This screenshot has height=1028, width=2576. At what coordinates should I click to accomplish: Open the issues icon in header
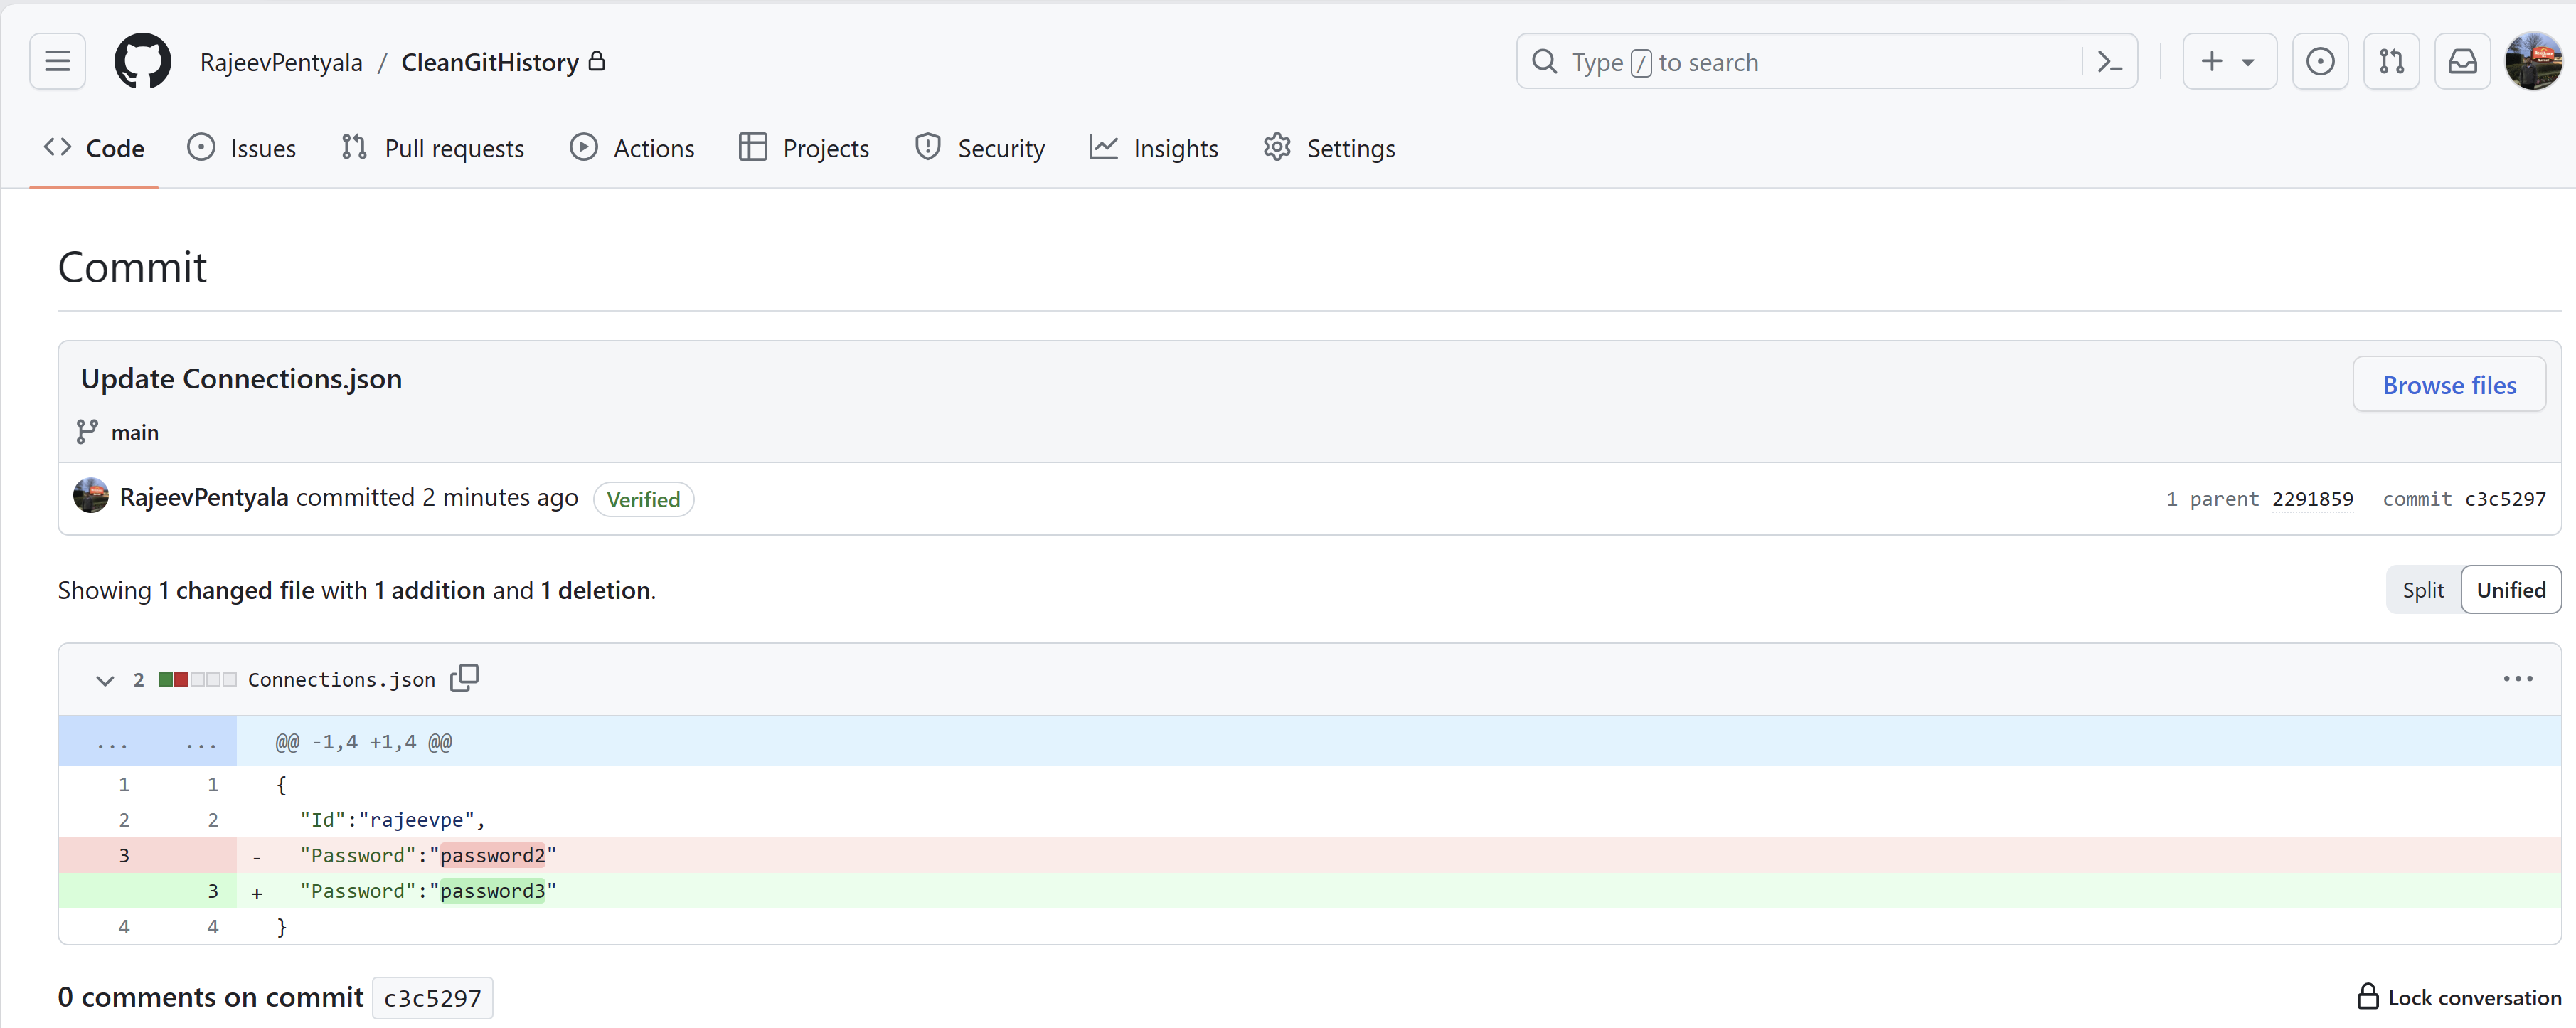coord(2320,62)
